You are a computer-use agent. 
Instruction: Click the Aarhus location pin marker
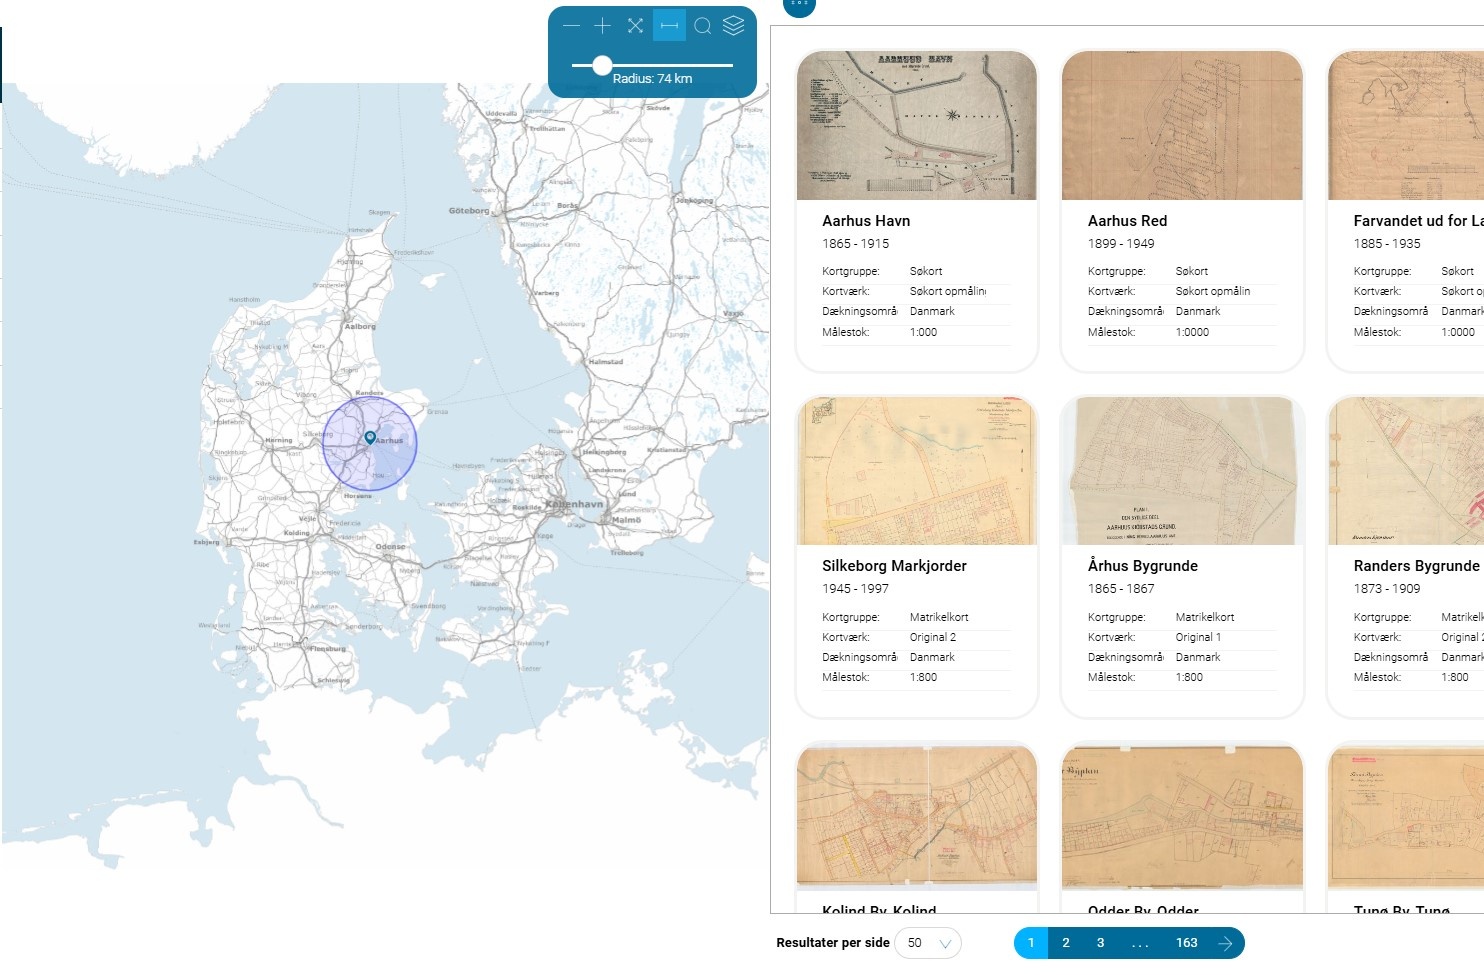(x=370, y=438)
